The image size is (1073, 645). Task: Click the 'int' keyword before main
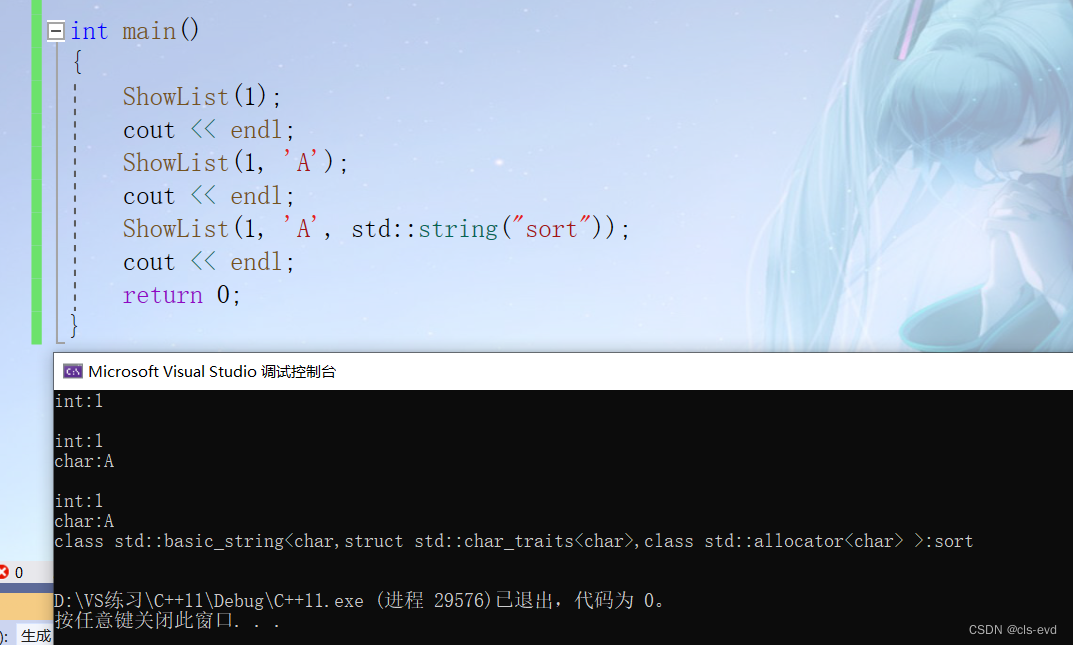tap(89, 31)
